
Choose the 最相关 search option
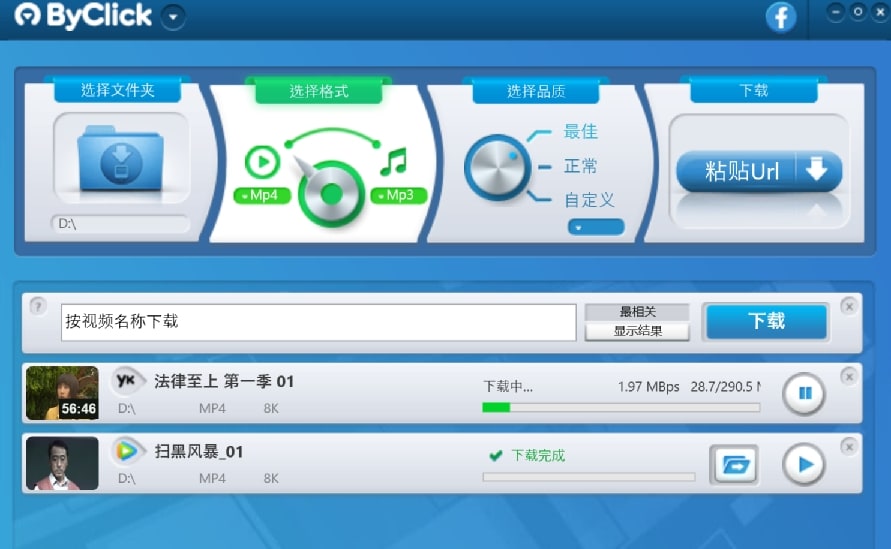[636, 312]
